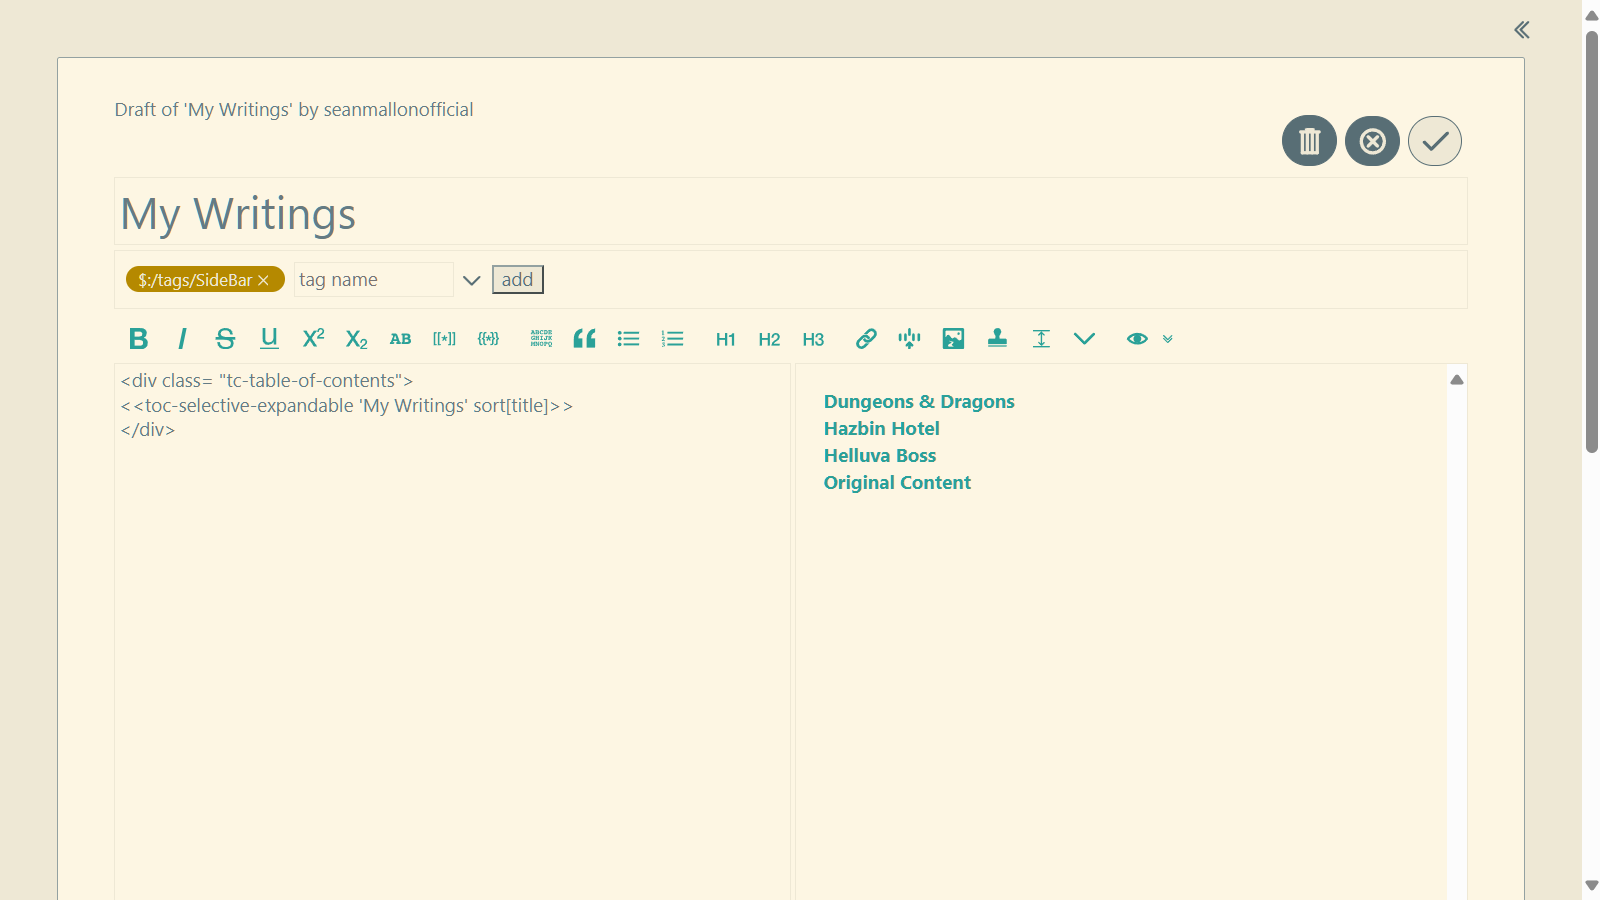Apply italic formatting to text

coord(182,339)
